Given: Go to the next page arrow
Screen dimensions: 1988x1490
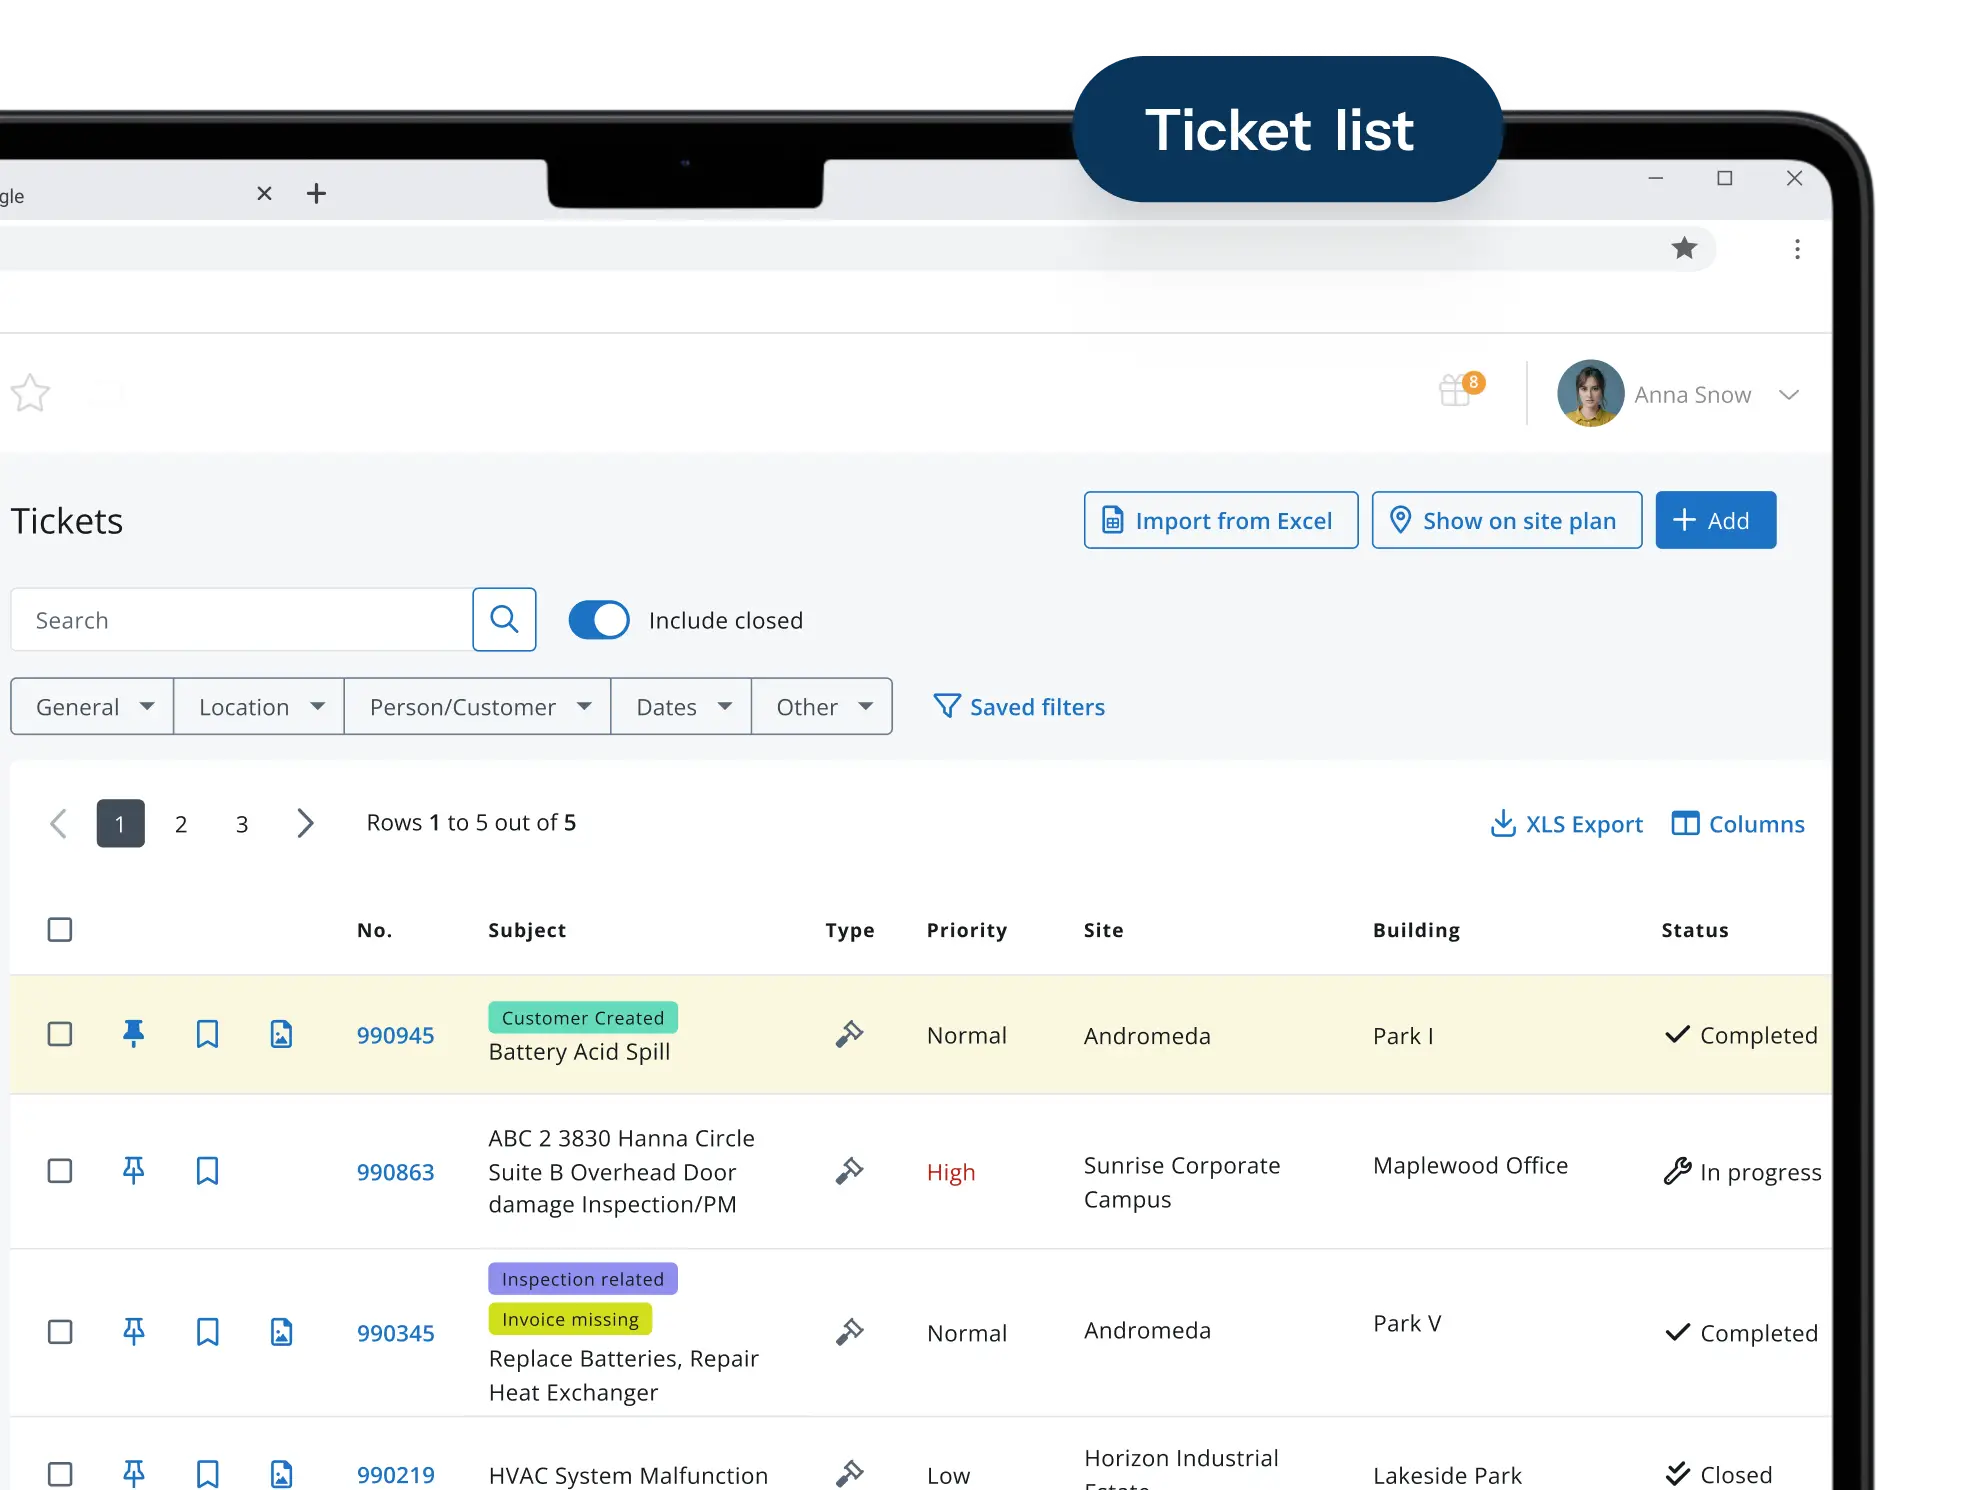Looking at the screenshot, I should tap(305, 823).
